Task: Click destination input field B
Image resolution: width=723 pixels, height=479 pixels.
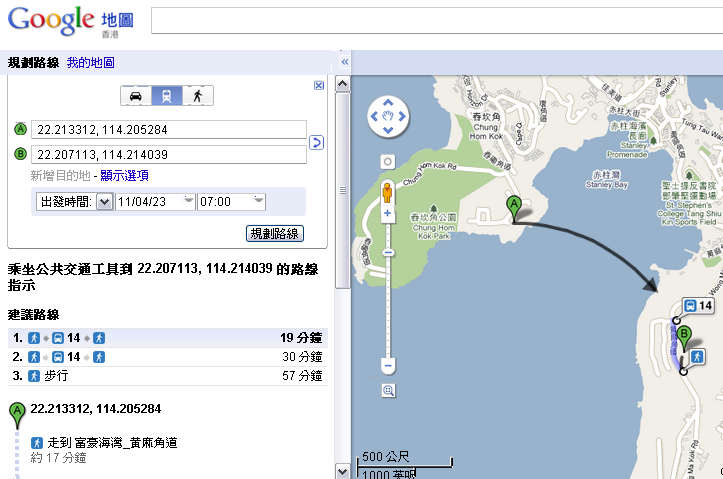Action: click(x=169, y=154)
